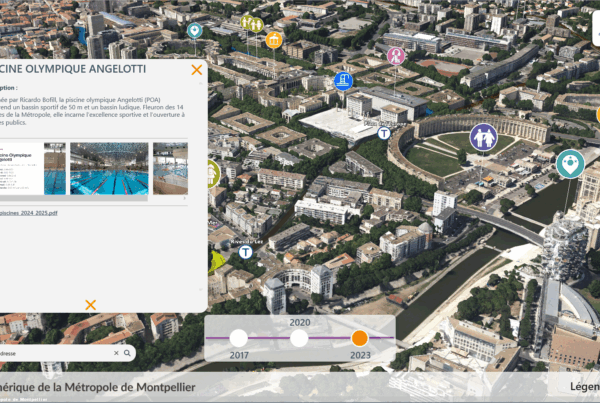Screen dimensions: 600x403
Task: Click the orange building marker on map
Action: tap(274, 40)
